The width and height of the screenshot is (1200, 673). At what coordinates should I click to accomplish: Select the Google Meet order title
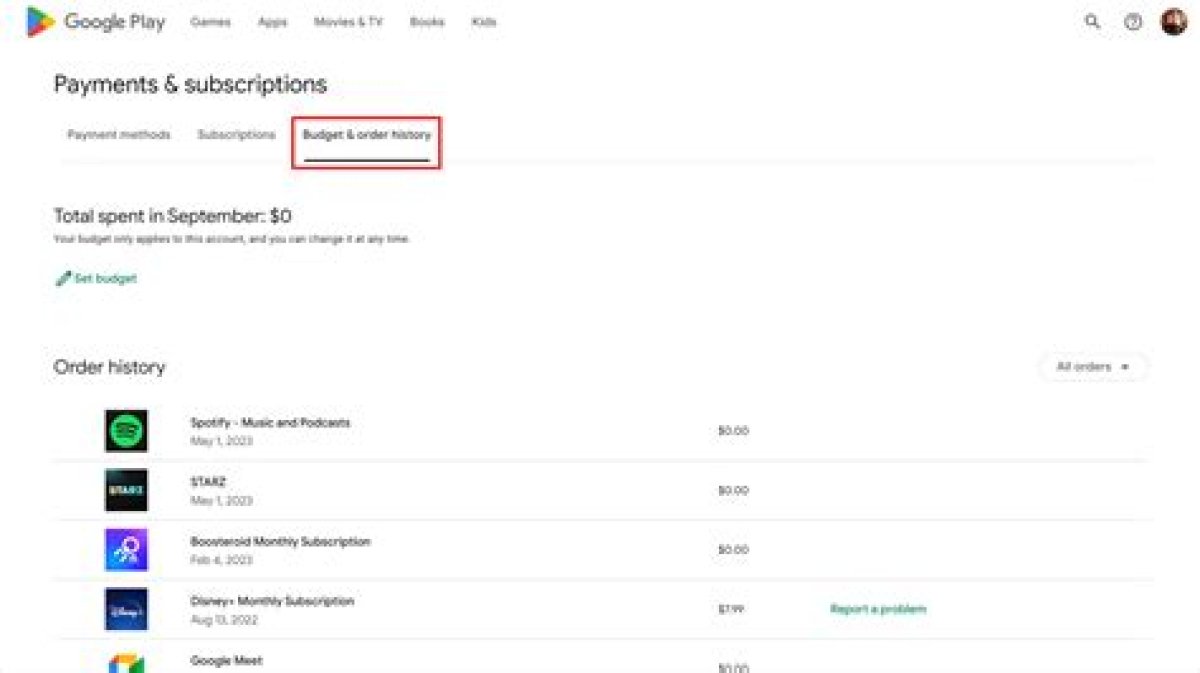(x=224, y=661)
